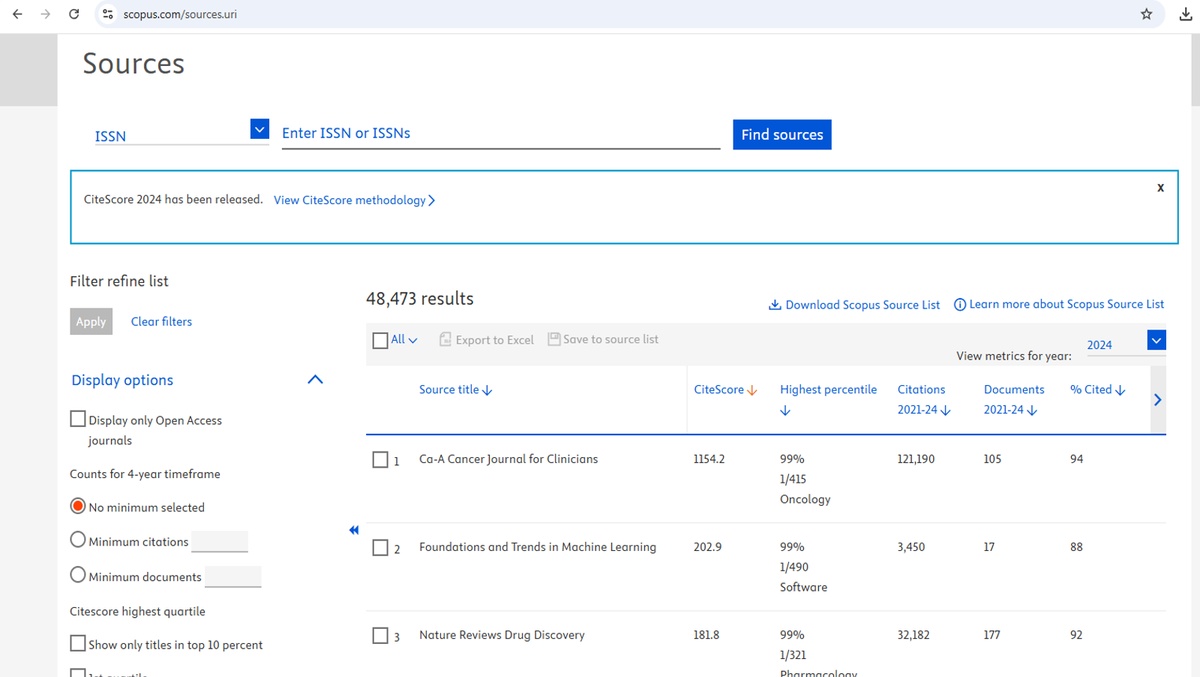Click the Oncology category text
This screenshot has width=1200, height=677.
(805, 499)
